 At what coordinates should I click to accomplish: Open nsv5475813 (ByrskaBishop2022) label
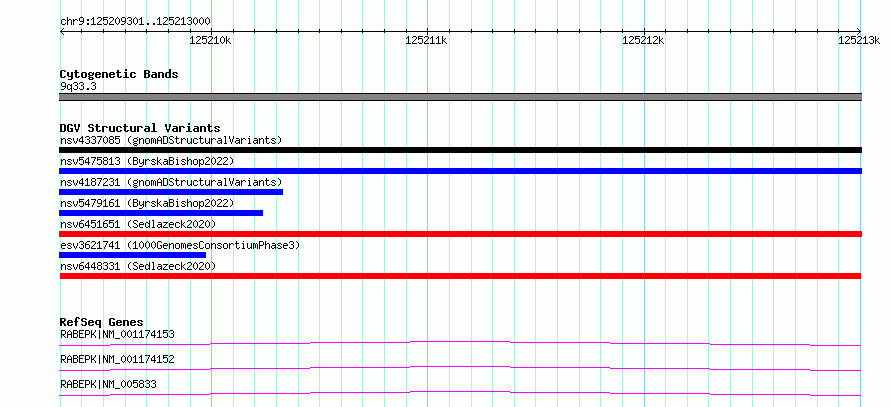pos(147,161)
